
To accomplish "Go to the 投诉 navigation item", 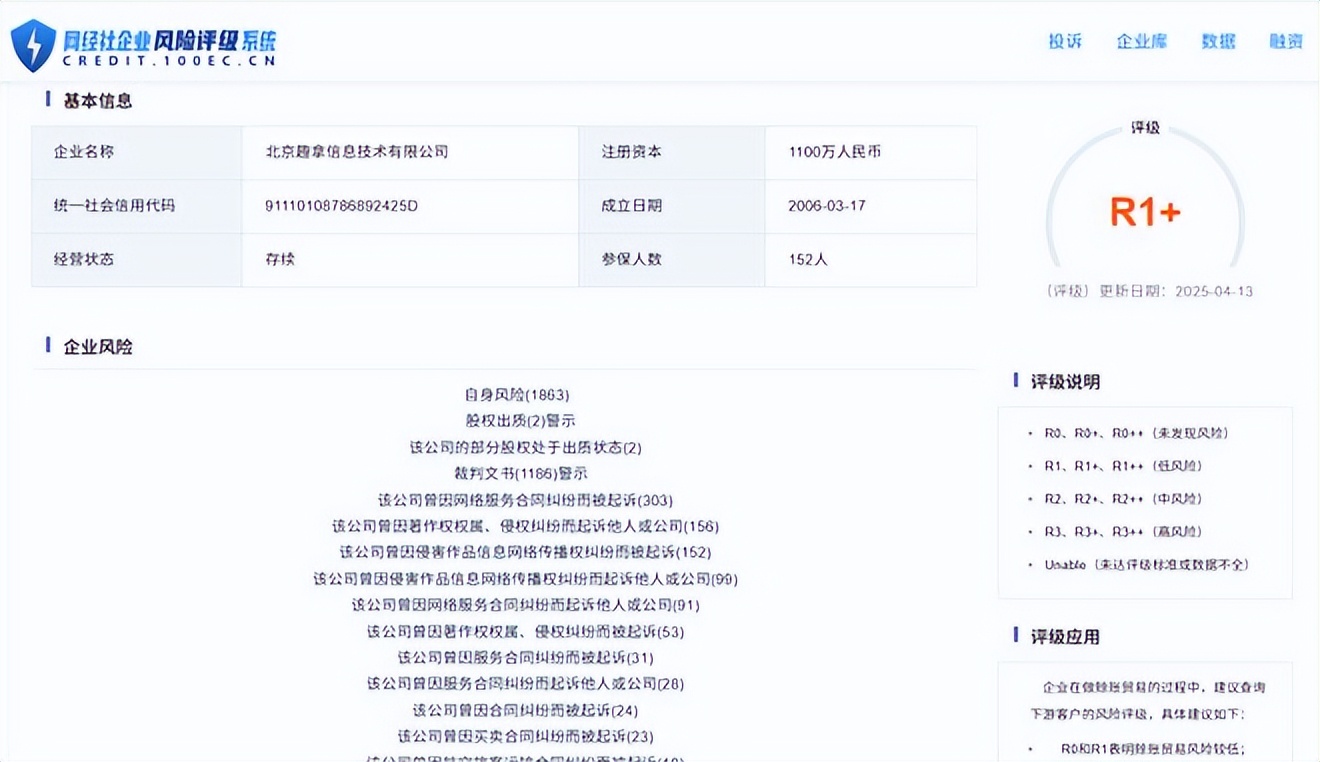I will 1065,41.
